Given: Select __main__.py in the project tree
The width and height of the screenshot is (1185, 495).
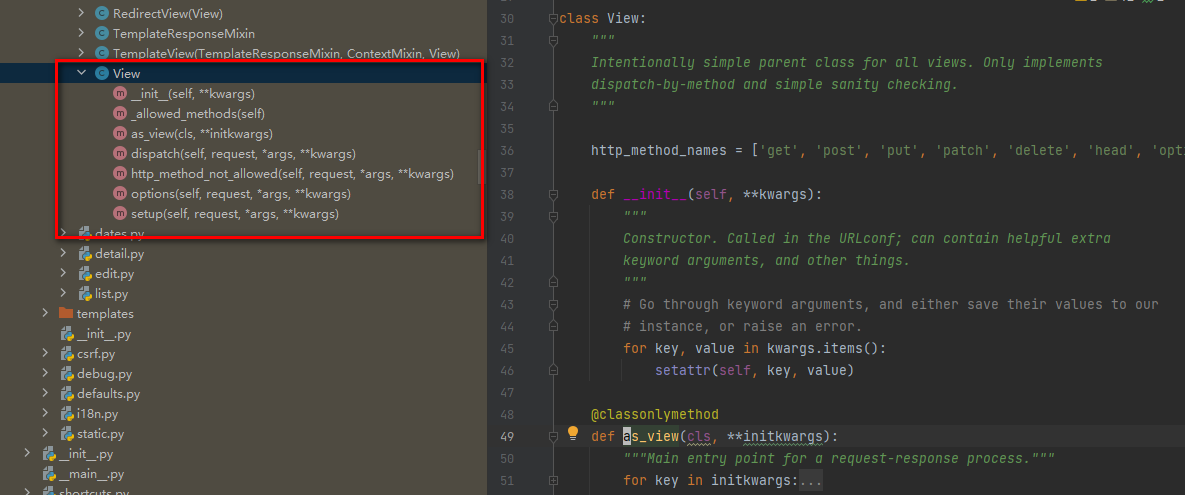Looking at the screenshot, I should [91, 474].
